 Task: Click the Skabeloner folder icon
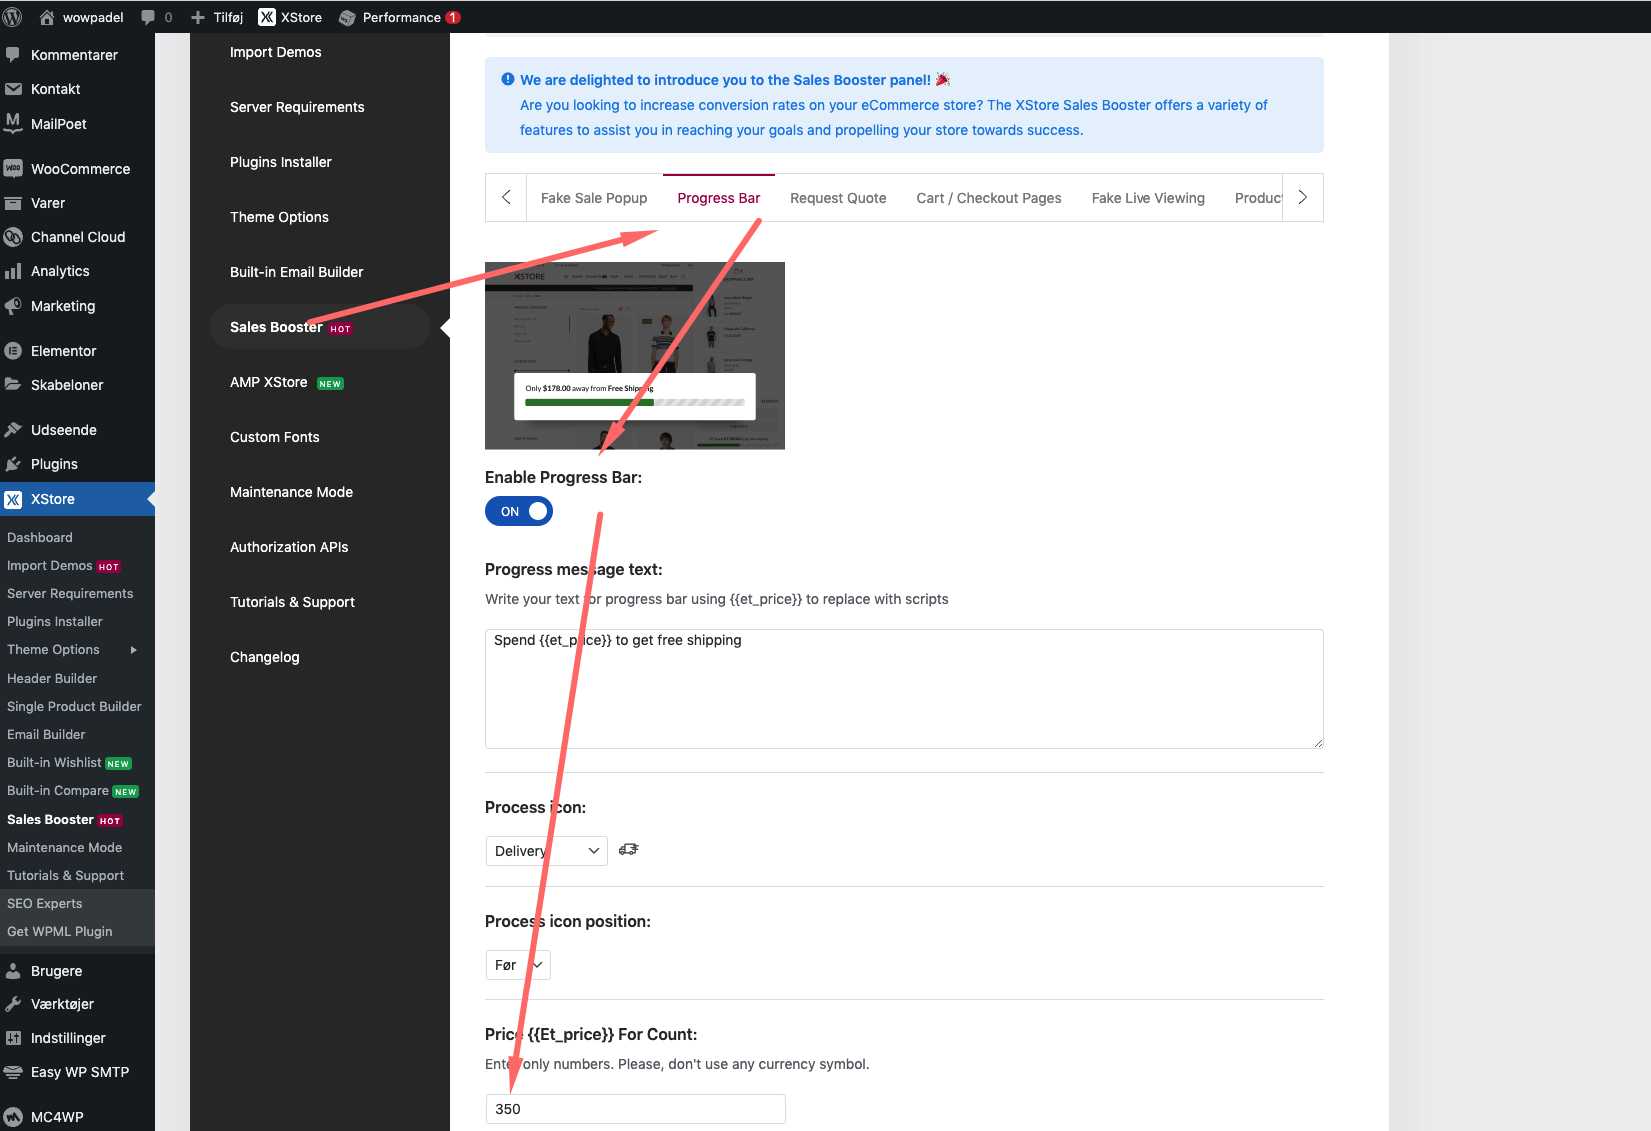click(13, 385)
